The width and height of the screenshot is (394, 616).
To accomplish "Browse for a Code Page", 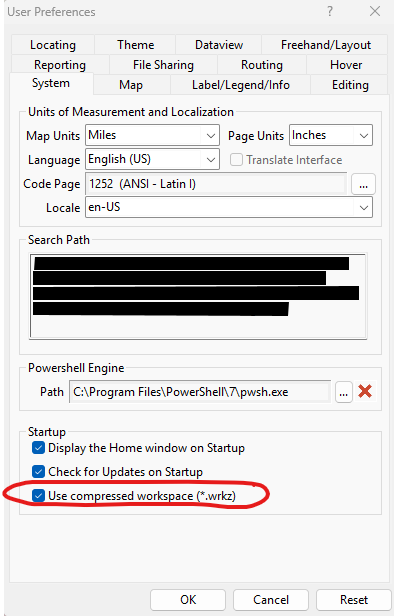I will click(363, 184).
